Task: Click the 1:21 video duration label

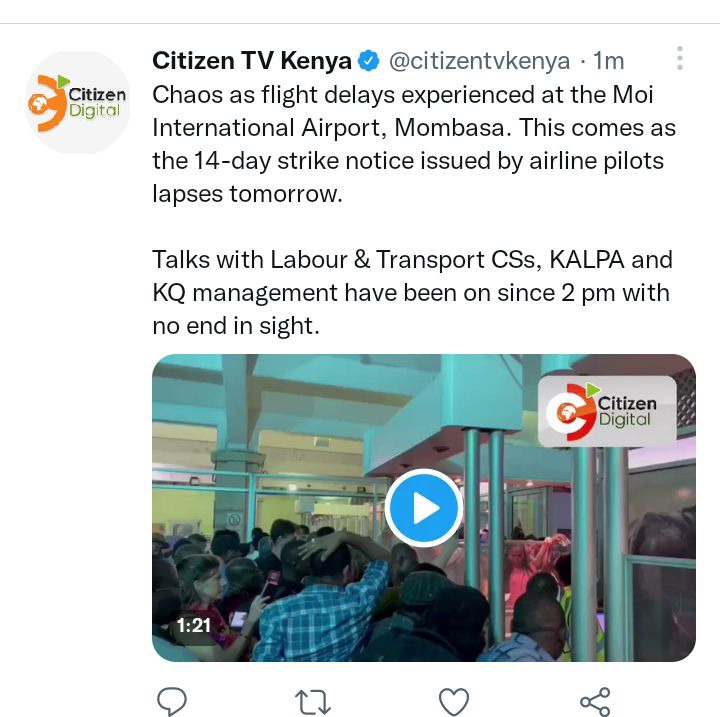Action: point(193,625)
